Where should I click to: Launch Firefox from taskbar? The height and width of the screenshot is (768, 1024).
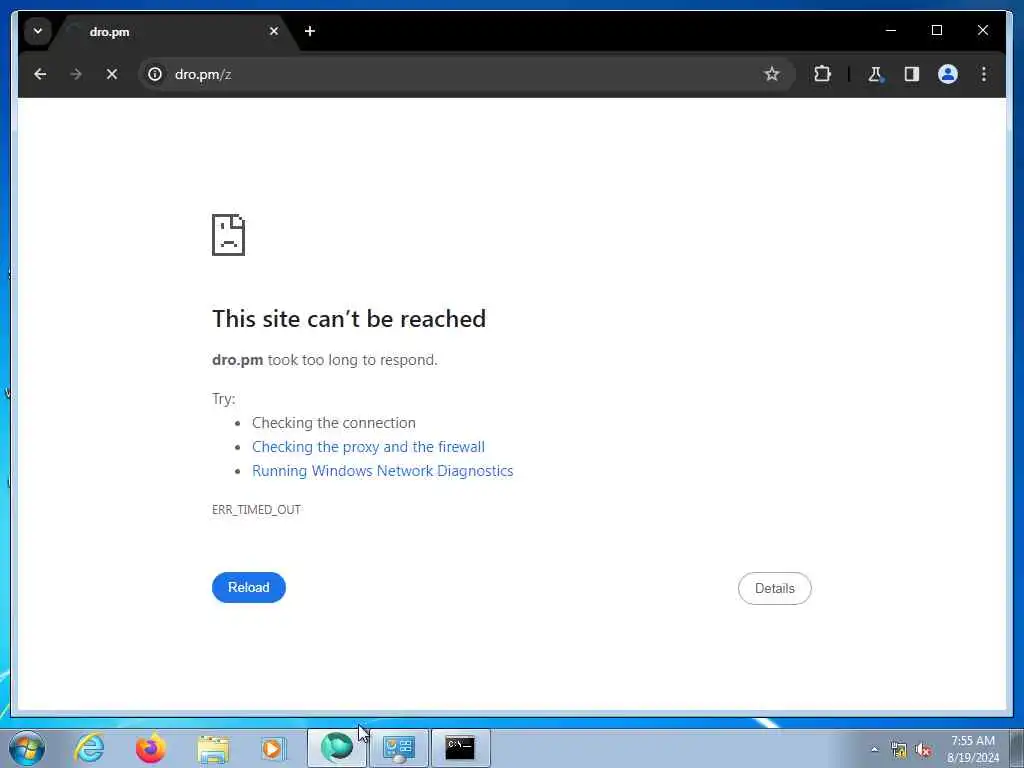pyautogui.click(x=151, y=748)
